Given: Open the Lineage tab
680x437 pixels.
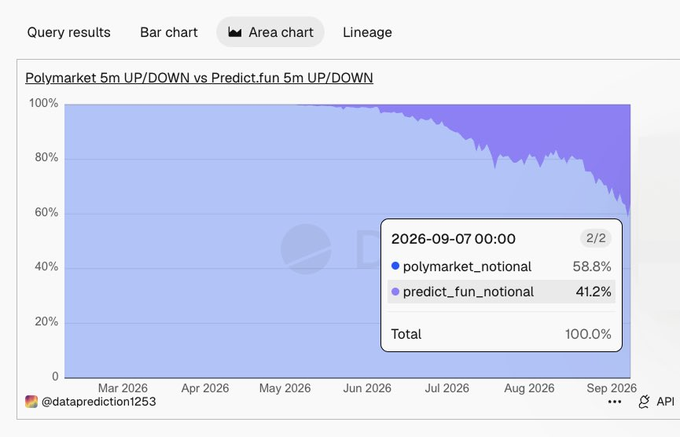Looking at the screenshot, I should 367,33.
